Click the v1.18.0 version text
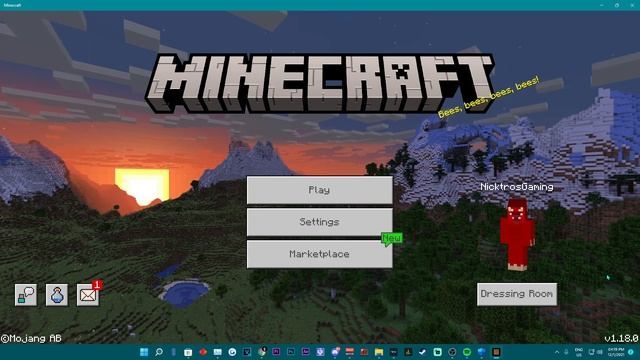Image resolution: width=640 pixels, height=360 pixels. pos(621,338)
